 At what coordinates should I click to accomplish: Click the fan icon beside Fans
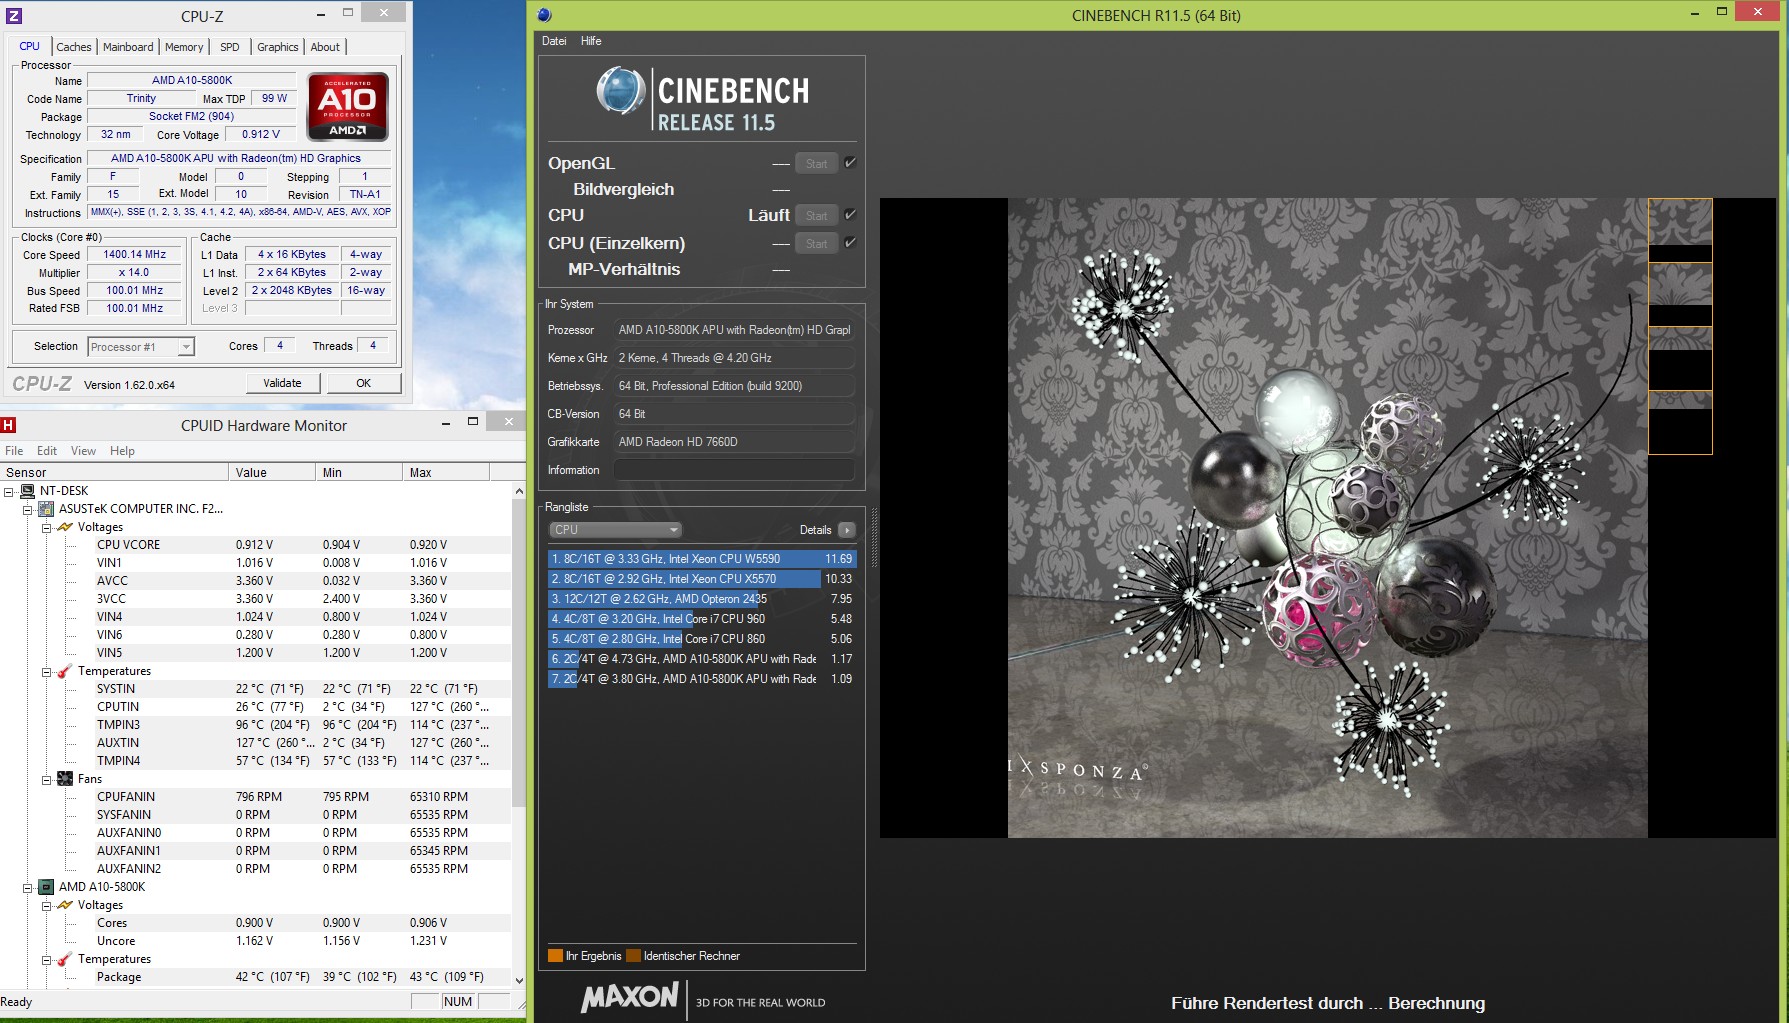point(65,779)
